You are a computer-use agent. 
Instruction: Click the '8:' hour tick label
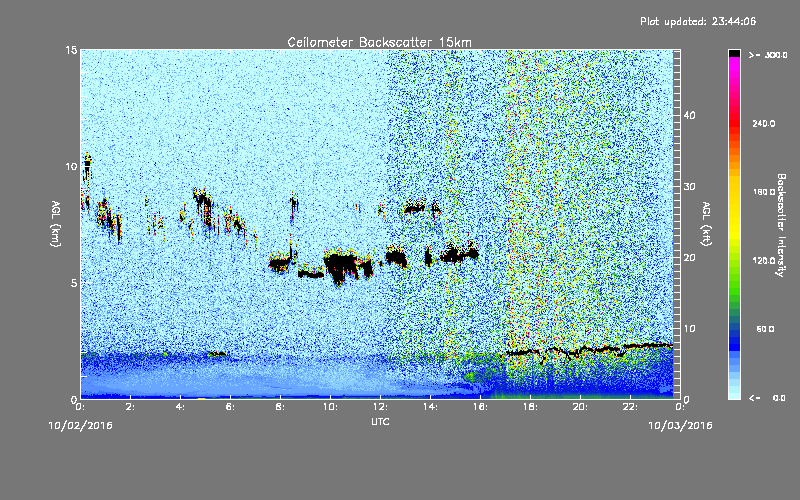[x=281, y=407]
